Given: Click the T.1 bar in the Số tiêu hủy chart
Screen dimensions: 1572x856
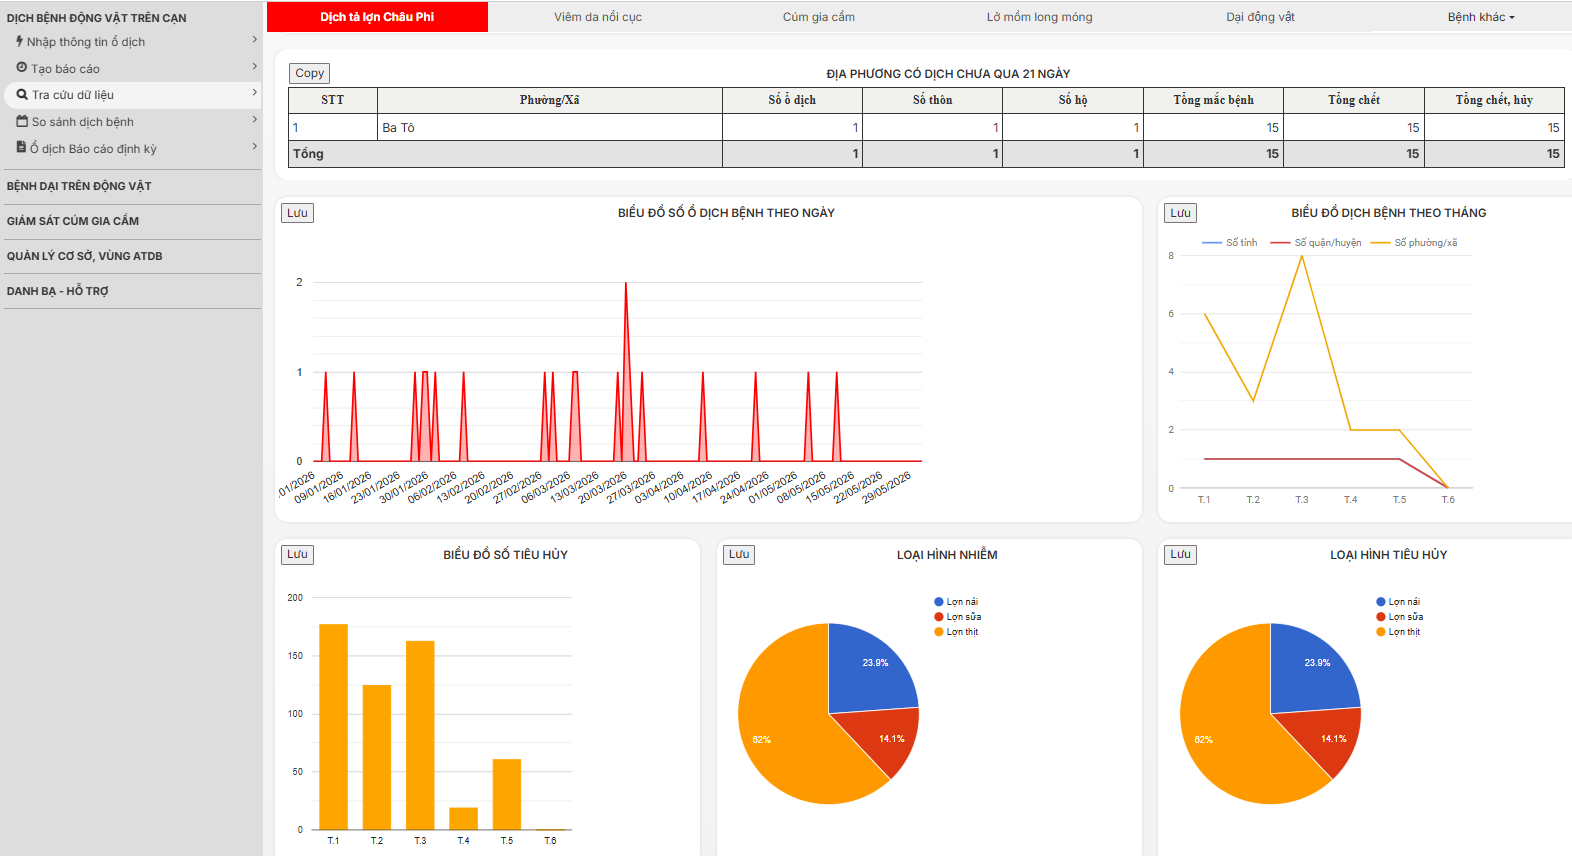Looking at the screenshot, I should (x=333, y=727).
